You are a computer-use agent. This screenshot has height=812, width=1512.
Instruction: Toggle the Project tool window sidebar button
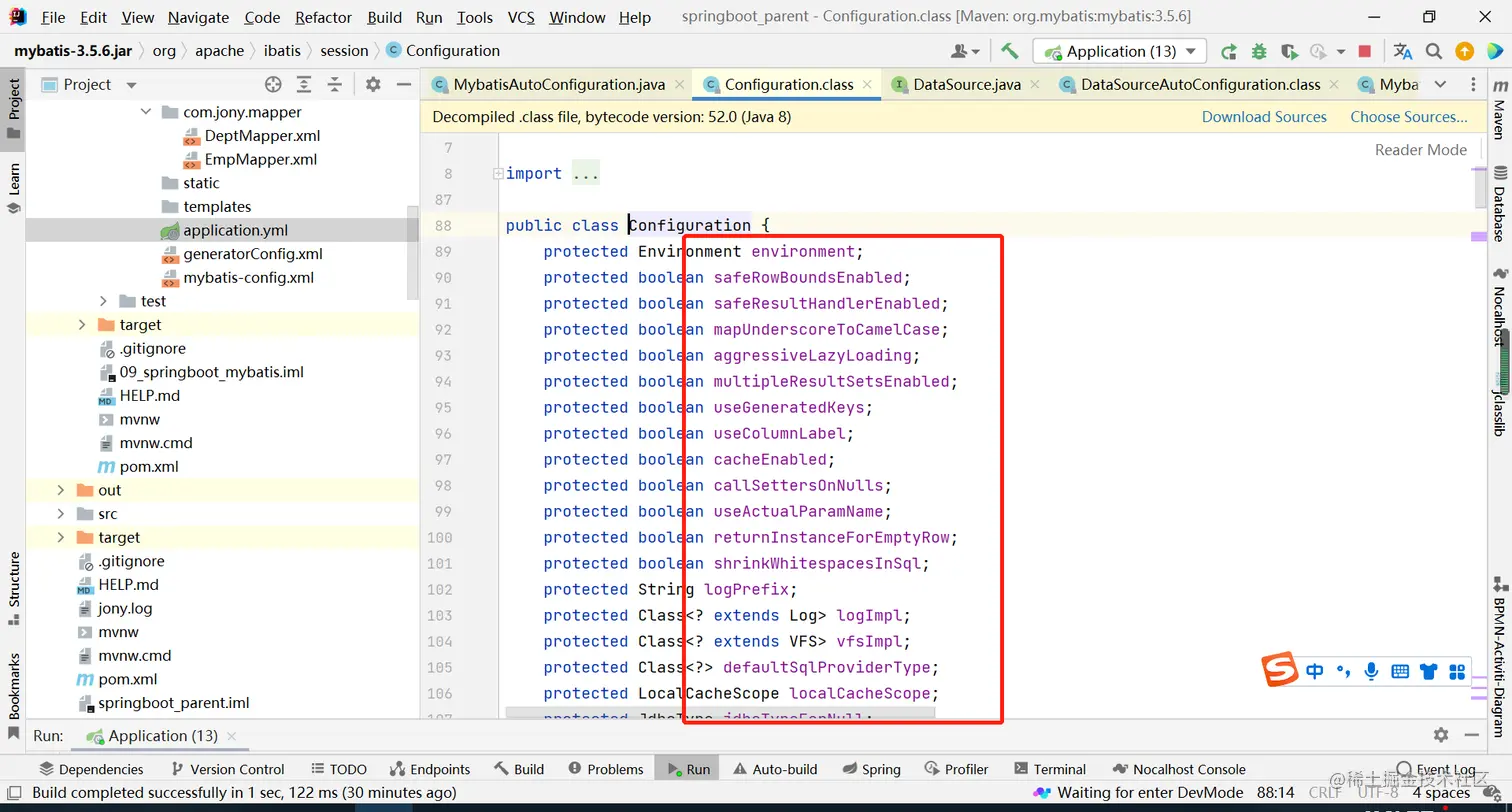click(x=14, y=108)
